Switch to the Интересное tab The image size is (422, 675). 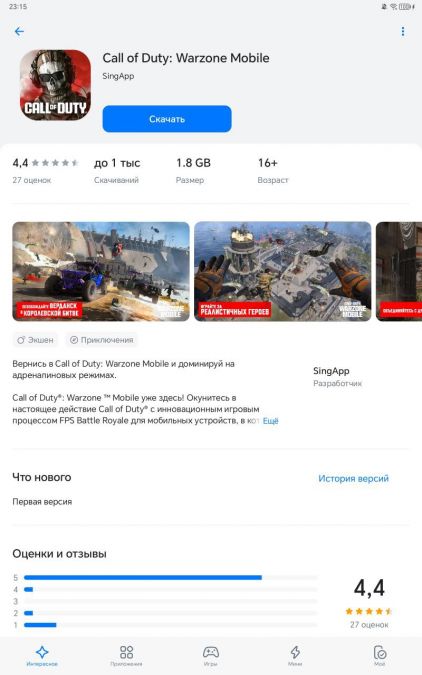pyautogui.click(x=42, y=656)
